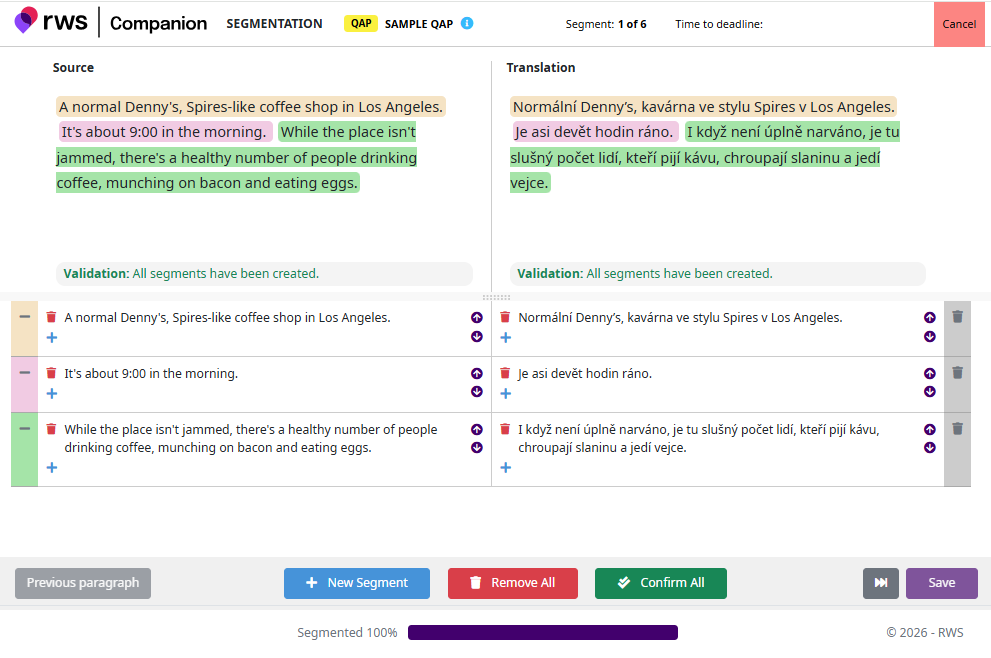This screenshot has height=658, width=991.
Task: Collapse the pink second segment row
Action: click(x=24, y=373)
